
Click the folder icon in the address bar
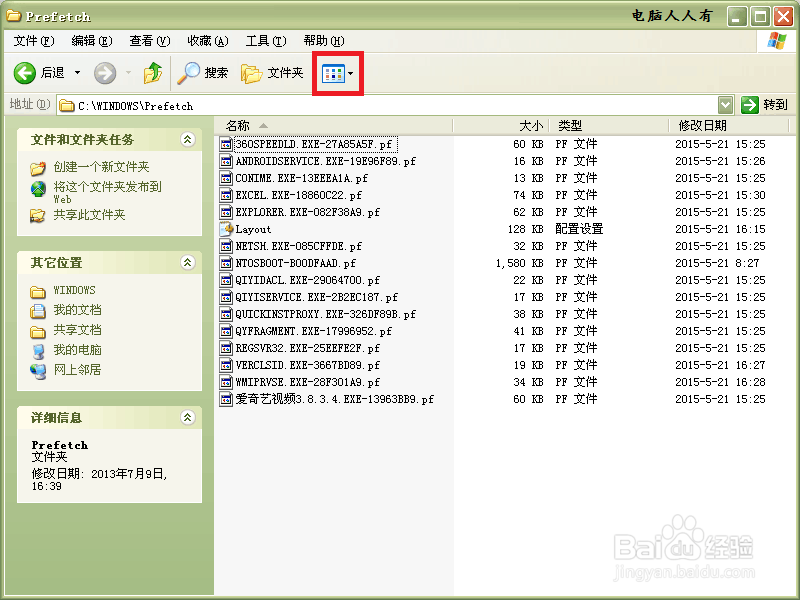click(x=66, y=106)
